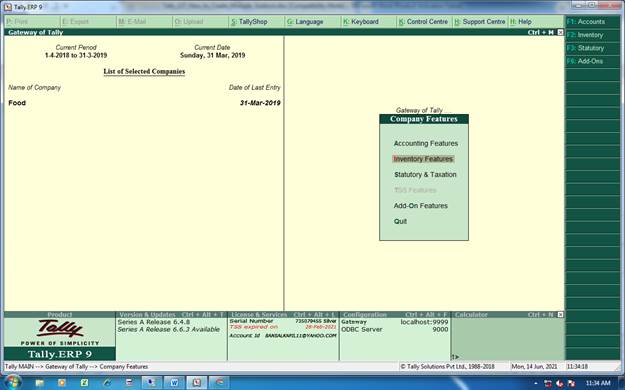Open Support Centre in the toolbar
This screenshot has width=625, height=390.
(x=480, y=22)
